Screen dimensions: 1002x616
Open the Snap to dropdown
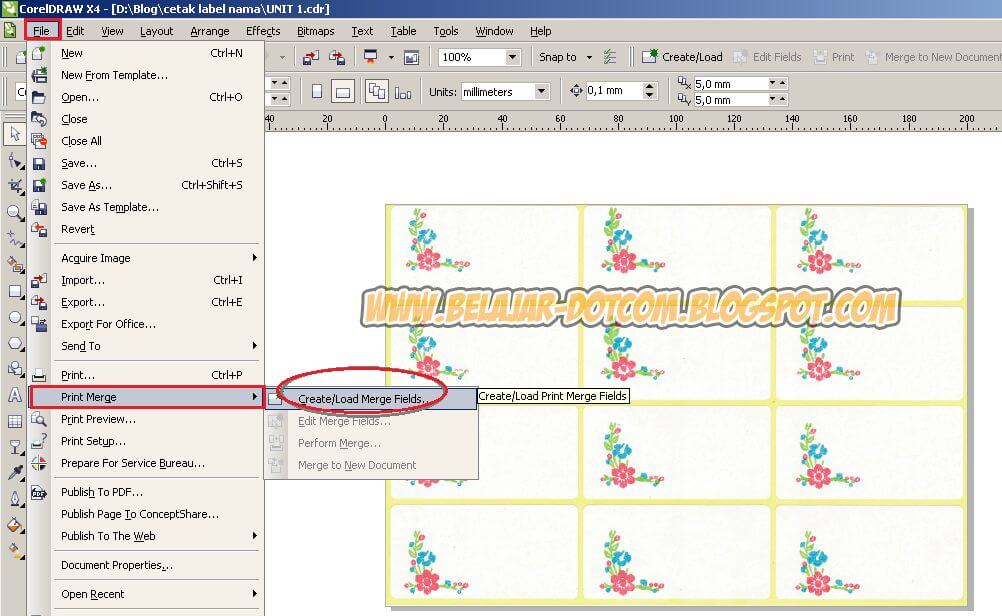(x=589, y=58)
